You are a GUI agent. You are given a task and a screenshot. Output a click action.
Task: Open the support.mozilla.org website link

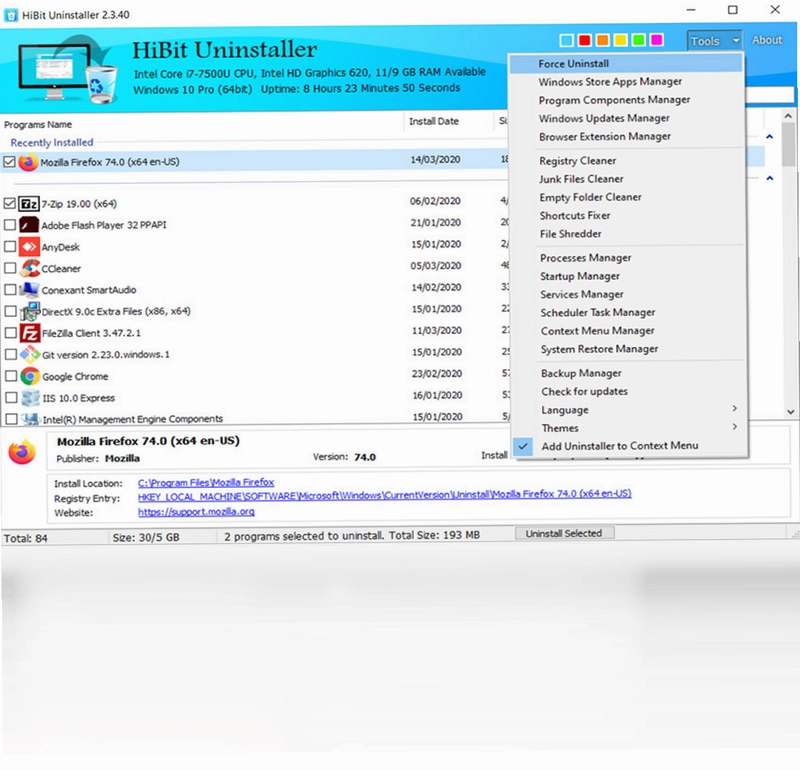pos(196,511)
